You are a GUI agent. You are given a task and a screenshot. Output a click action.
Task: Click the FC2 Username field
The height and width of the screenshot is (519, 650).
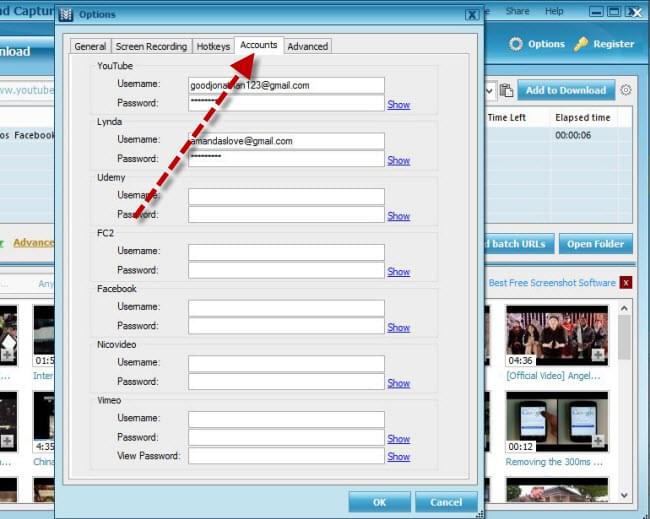click(x=286, y=252)
